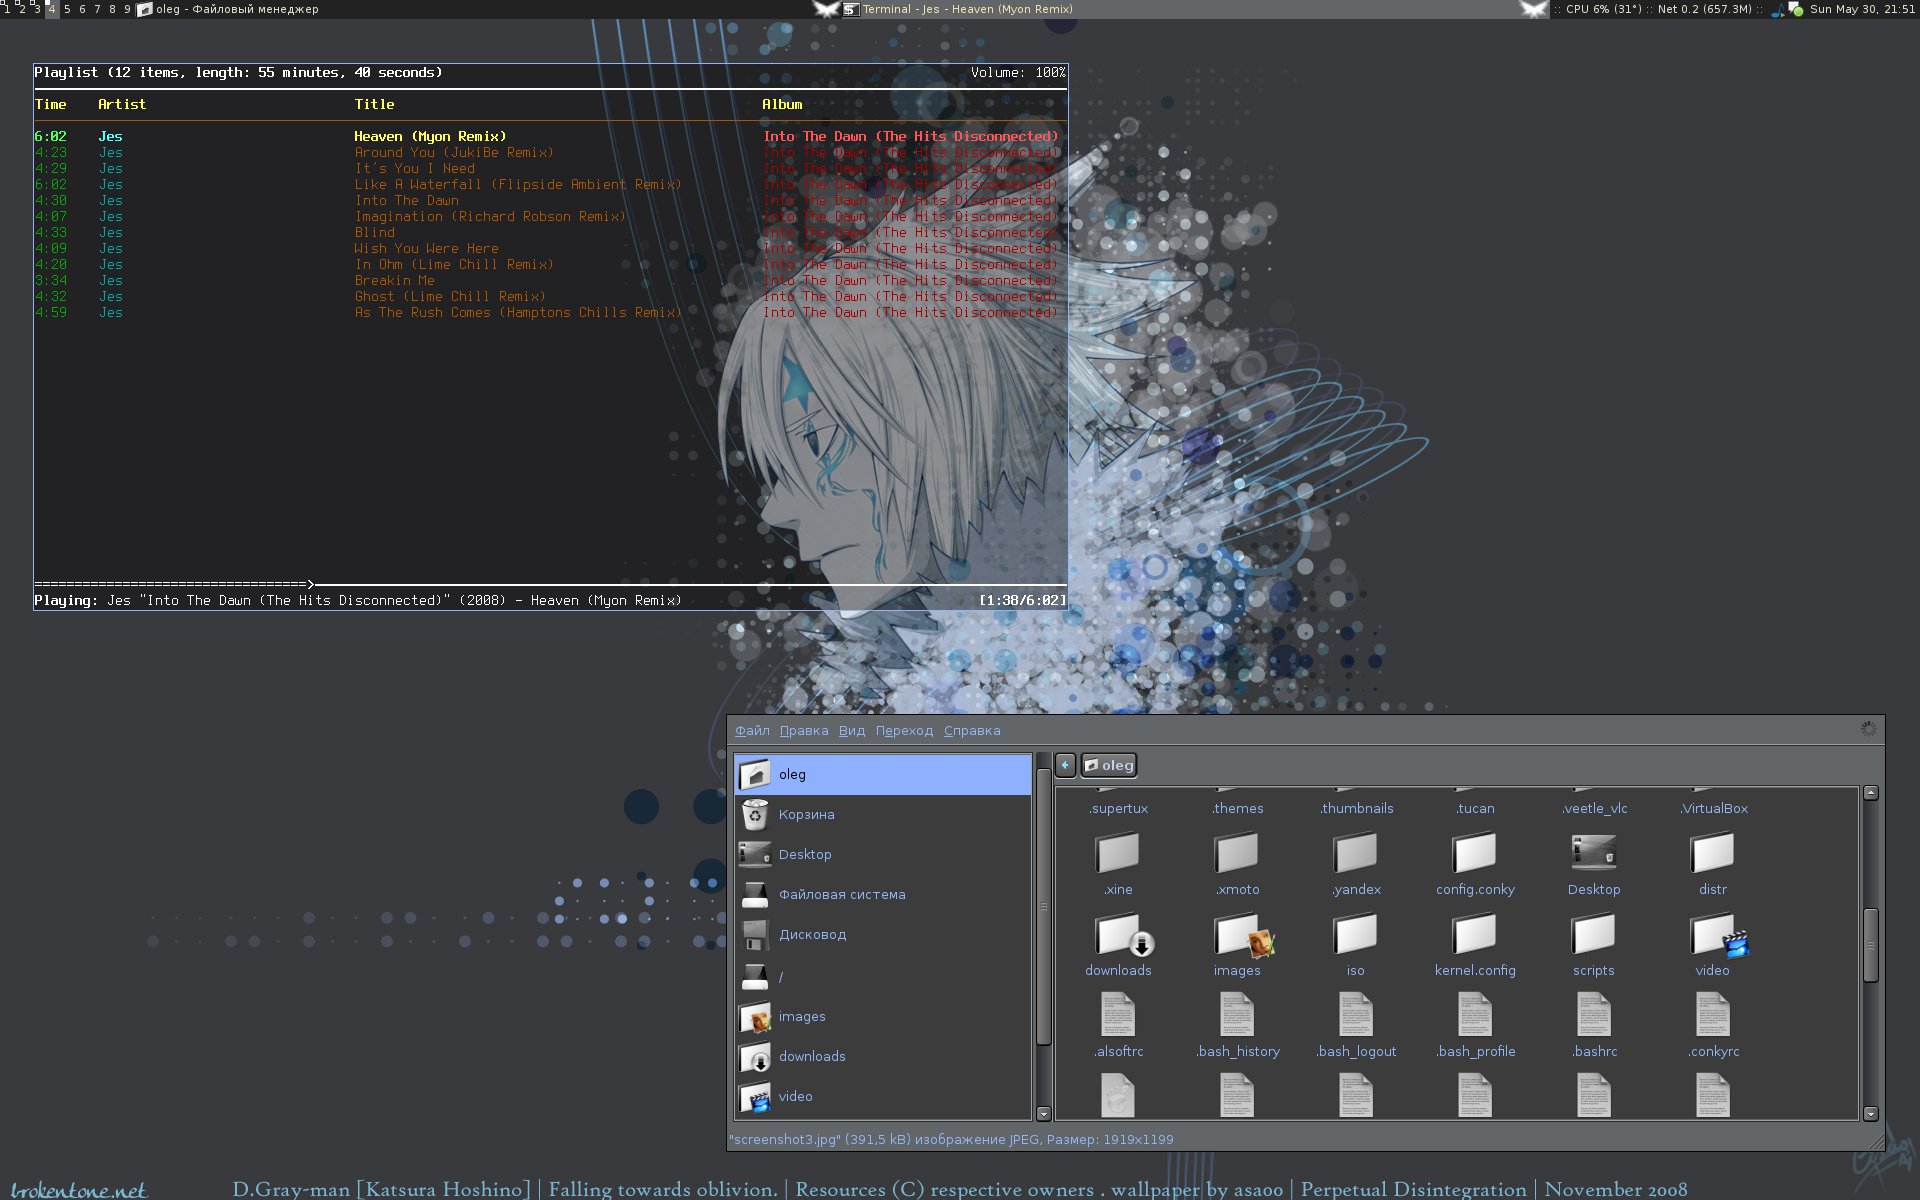Image resolution: width=1920 pixels, height=1200 pixels.
Task: Open video bookmark in sidebar
Action: [x=883, y=1096]
